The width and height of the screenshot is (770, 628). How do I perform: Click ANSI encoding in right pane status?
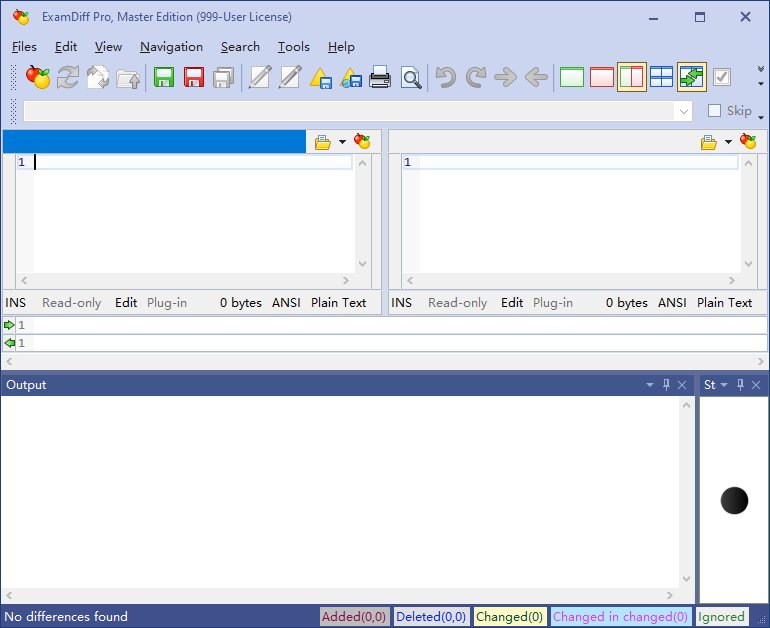point(672,302)
